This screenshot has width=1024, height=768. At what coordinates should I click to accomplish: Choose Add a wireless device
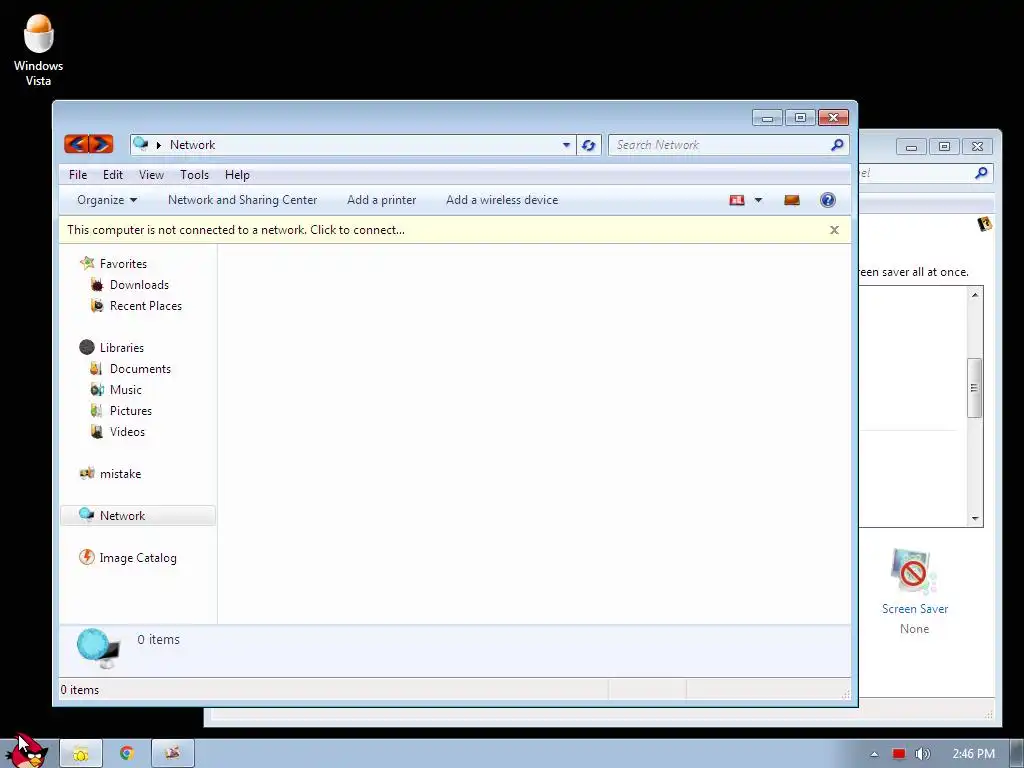click(x=502, y=200)
